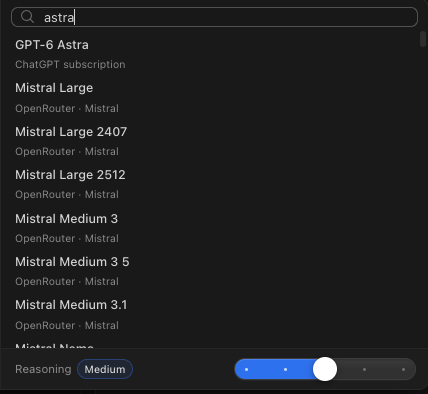The width and height of the screenshot is (428, 394).
Task: Click "OpenRouter · Mistral" under Mistral Large 2407
Action: [67, 151]
